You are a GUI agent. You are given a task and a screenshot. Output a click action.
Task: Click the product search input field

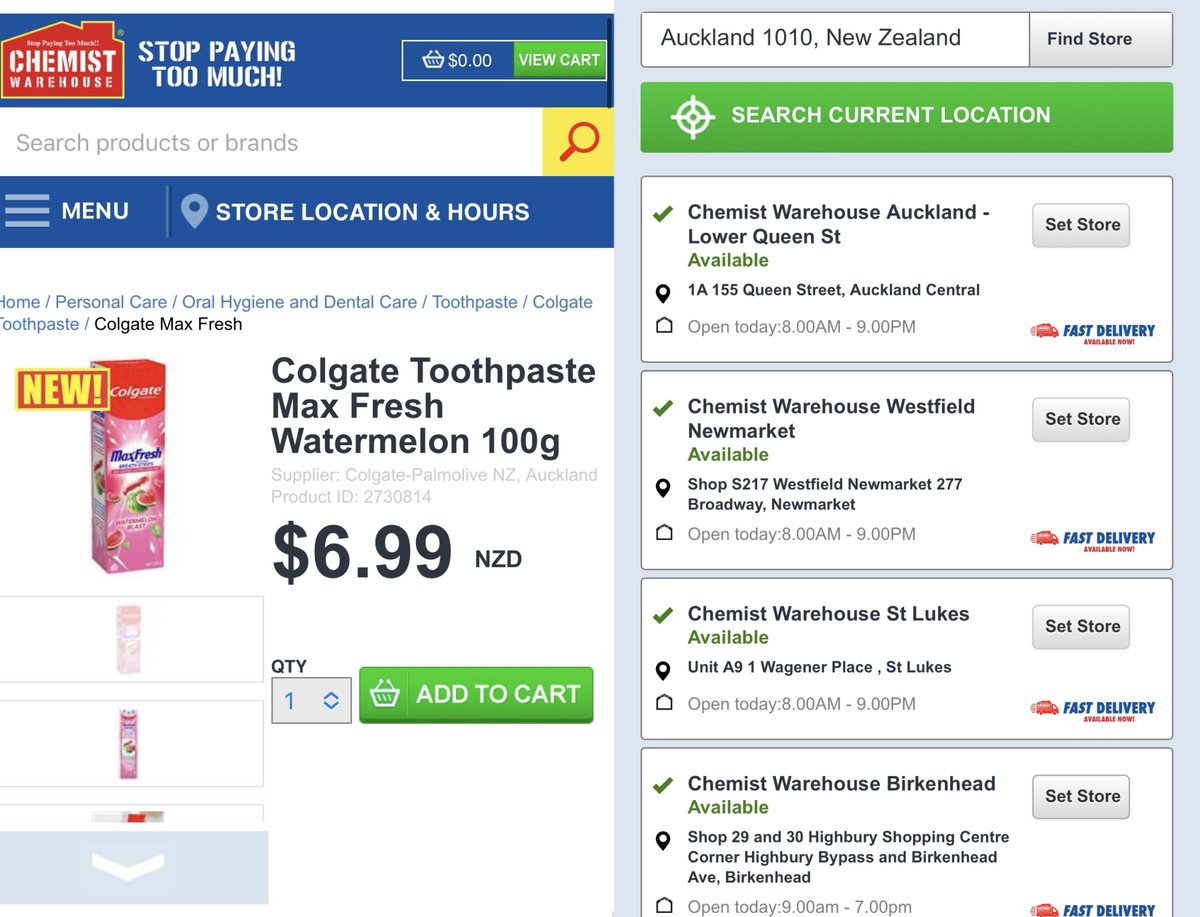pyautogui.click(x=270, y=143)
